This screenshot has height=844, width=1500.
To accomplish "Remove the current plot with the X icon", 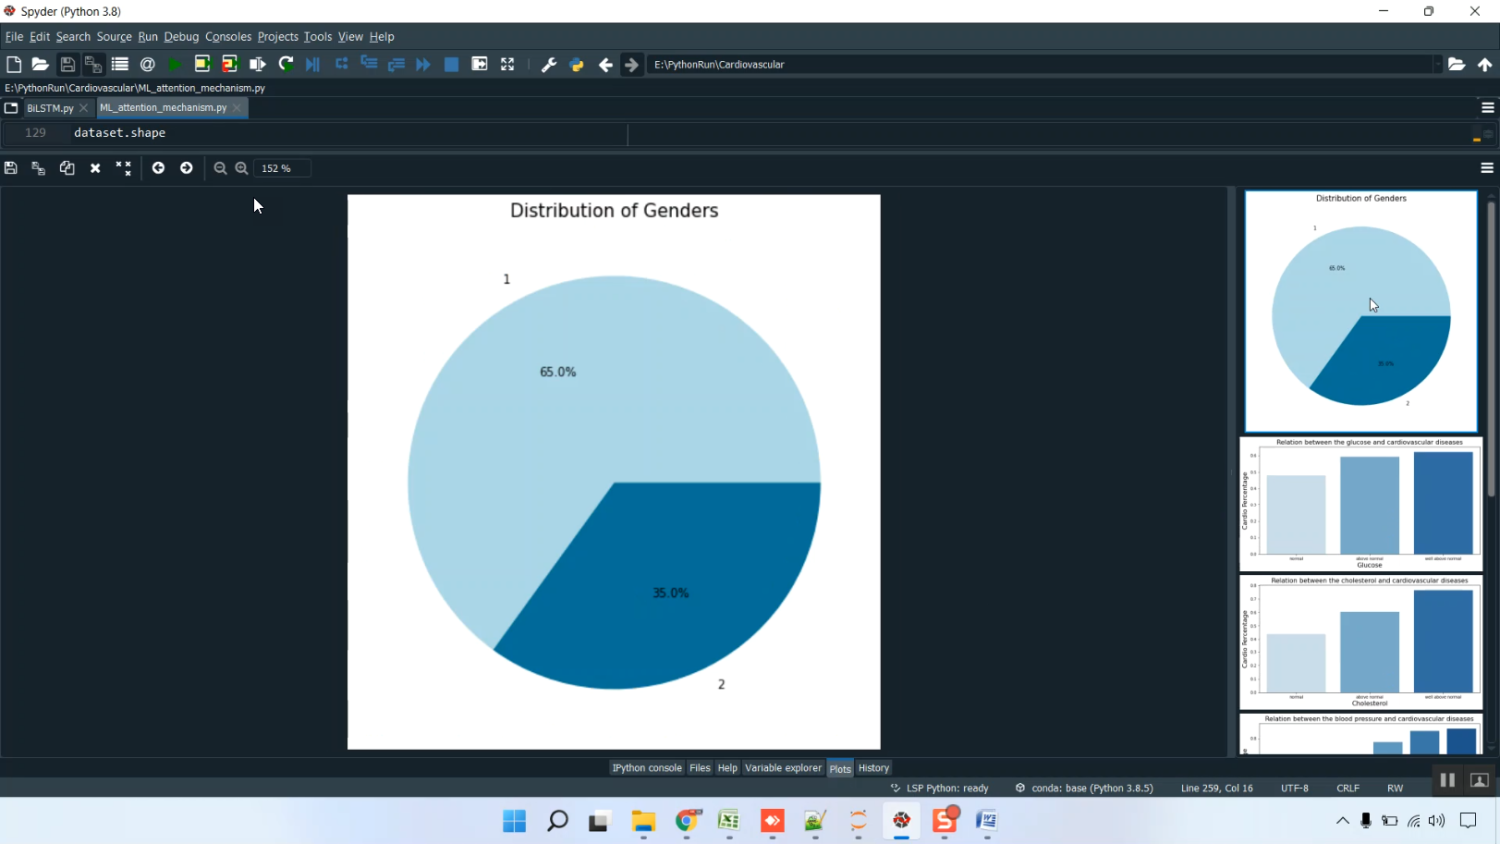I will [95, 168].
